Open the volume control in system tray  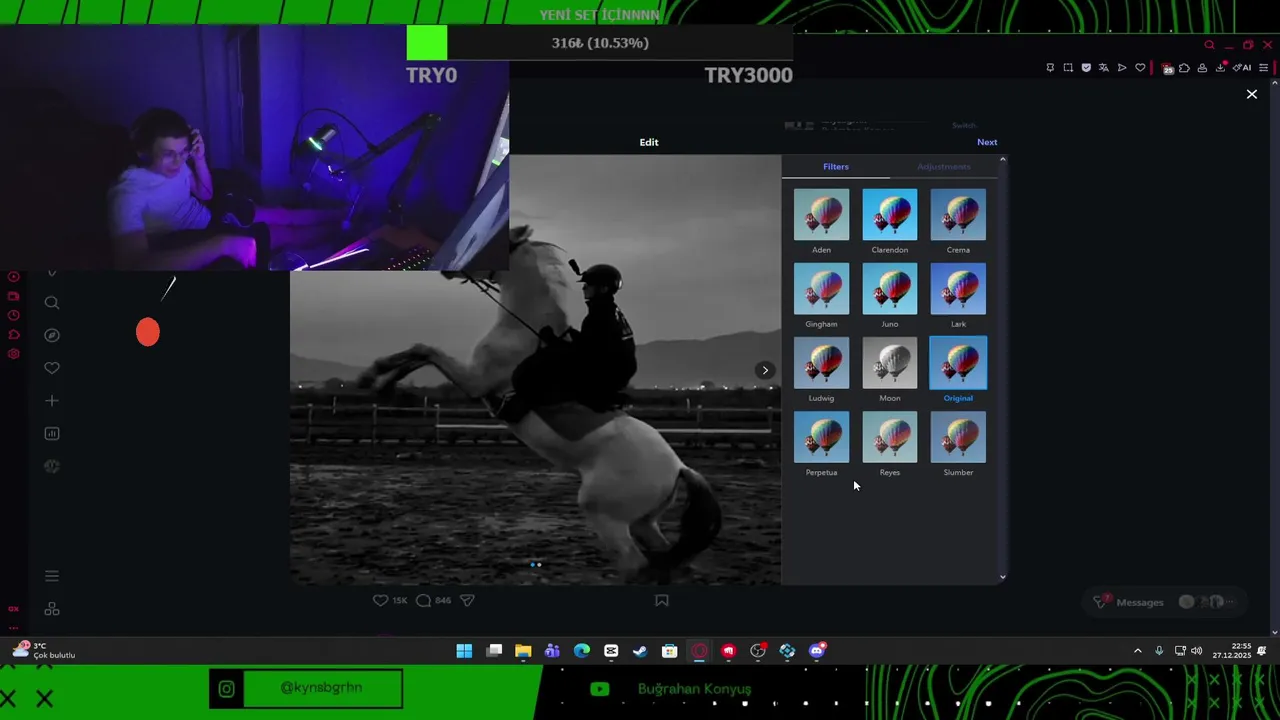tap(1197, 651)
